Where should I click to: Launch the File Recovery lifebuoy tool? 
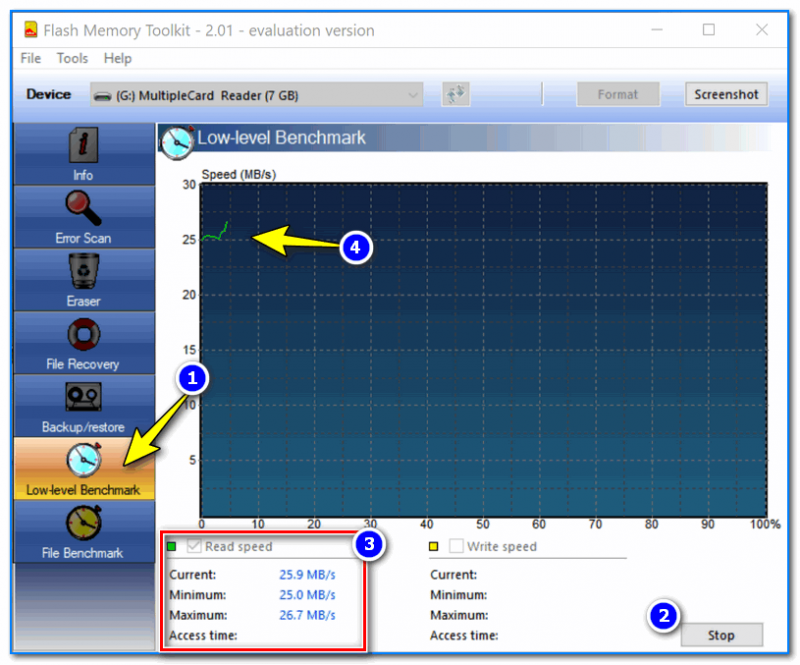(84, 343)
